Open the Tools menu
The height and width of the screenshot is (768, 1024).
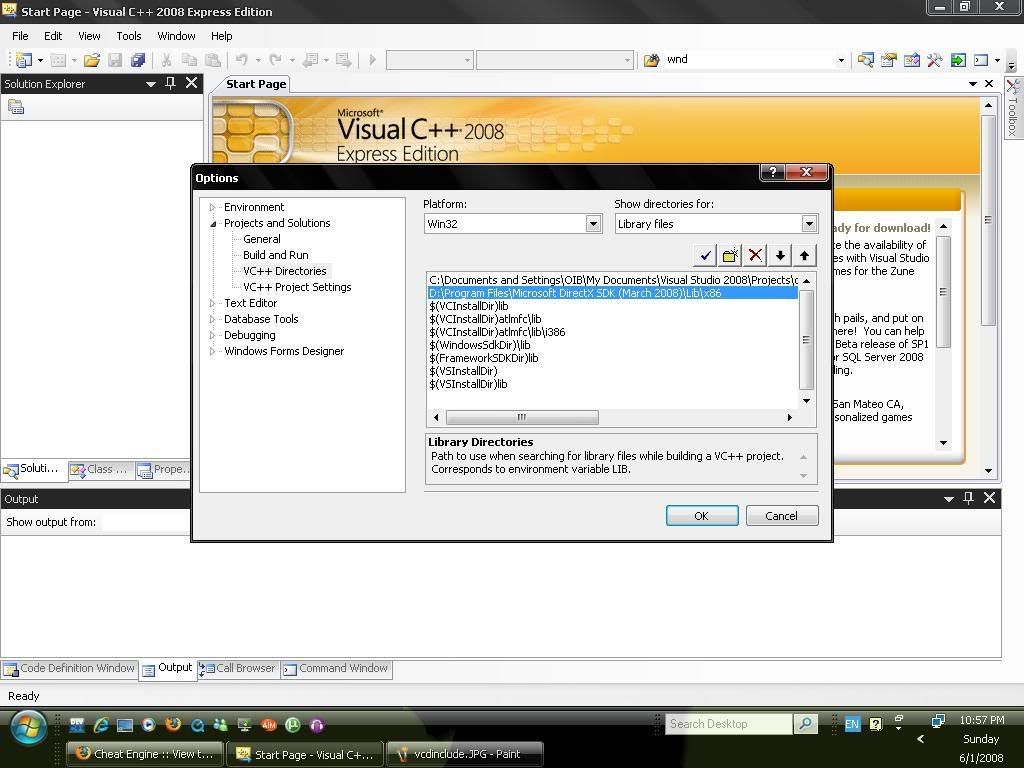click(129, 36)
